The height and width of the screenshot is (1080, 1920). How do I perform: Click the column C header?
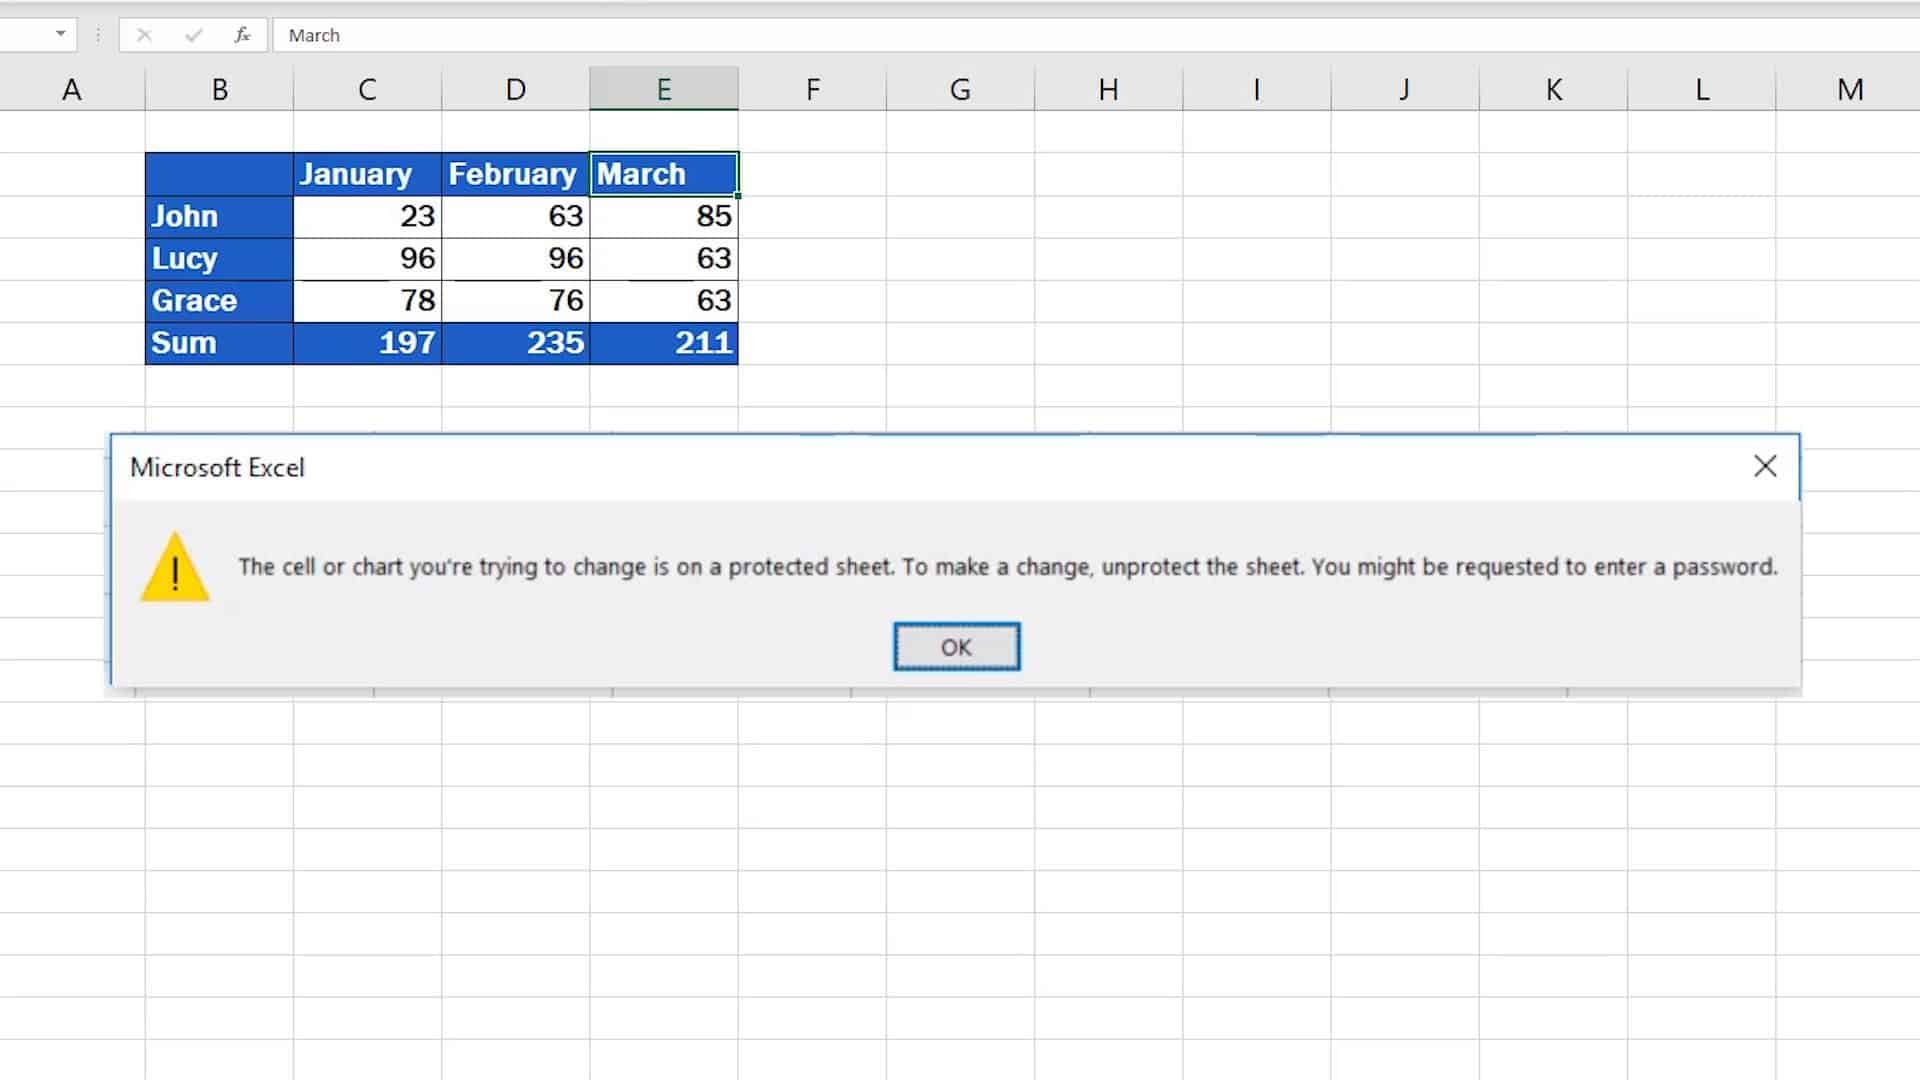pos(367,88)
